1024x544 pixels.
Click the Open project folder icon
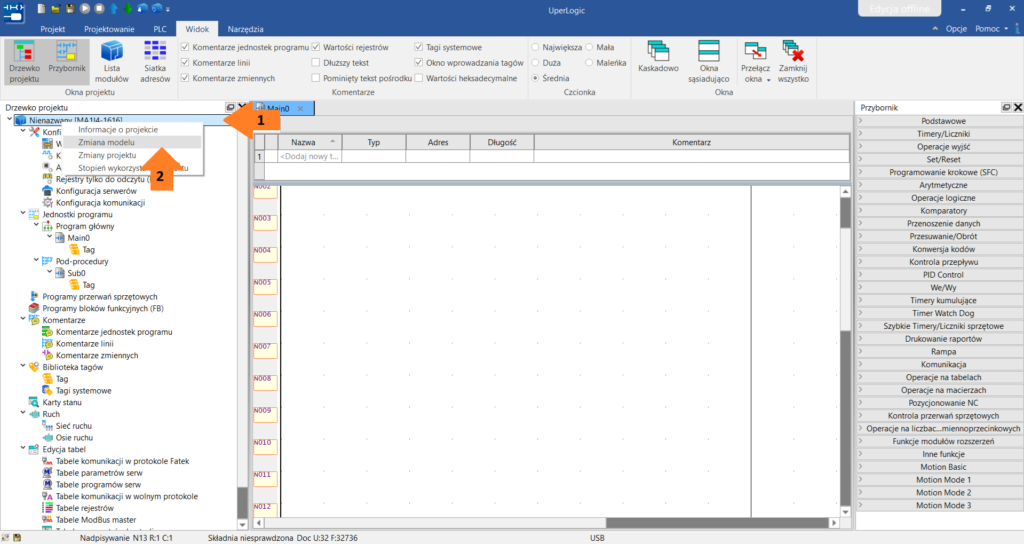56,8
